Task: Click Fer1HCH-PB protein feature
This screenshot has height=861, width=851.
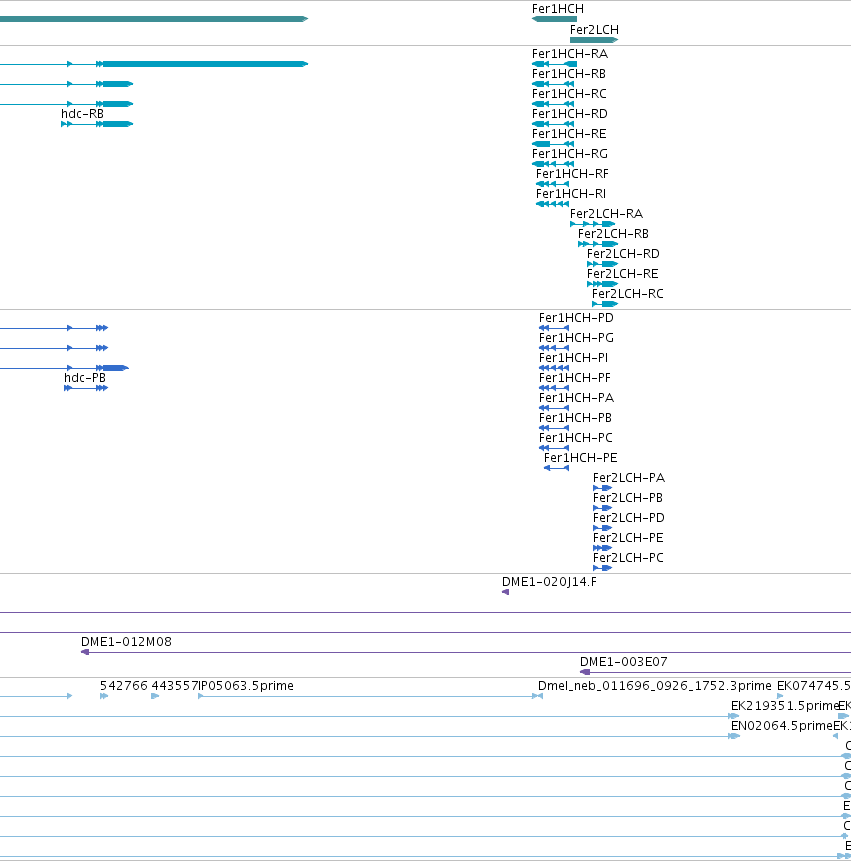Action: pos(554,428)
